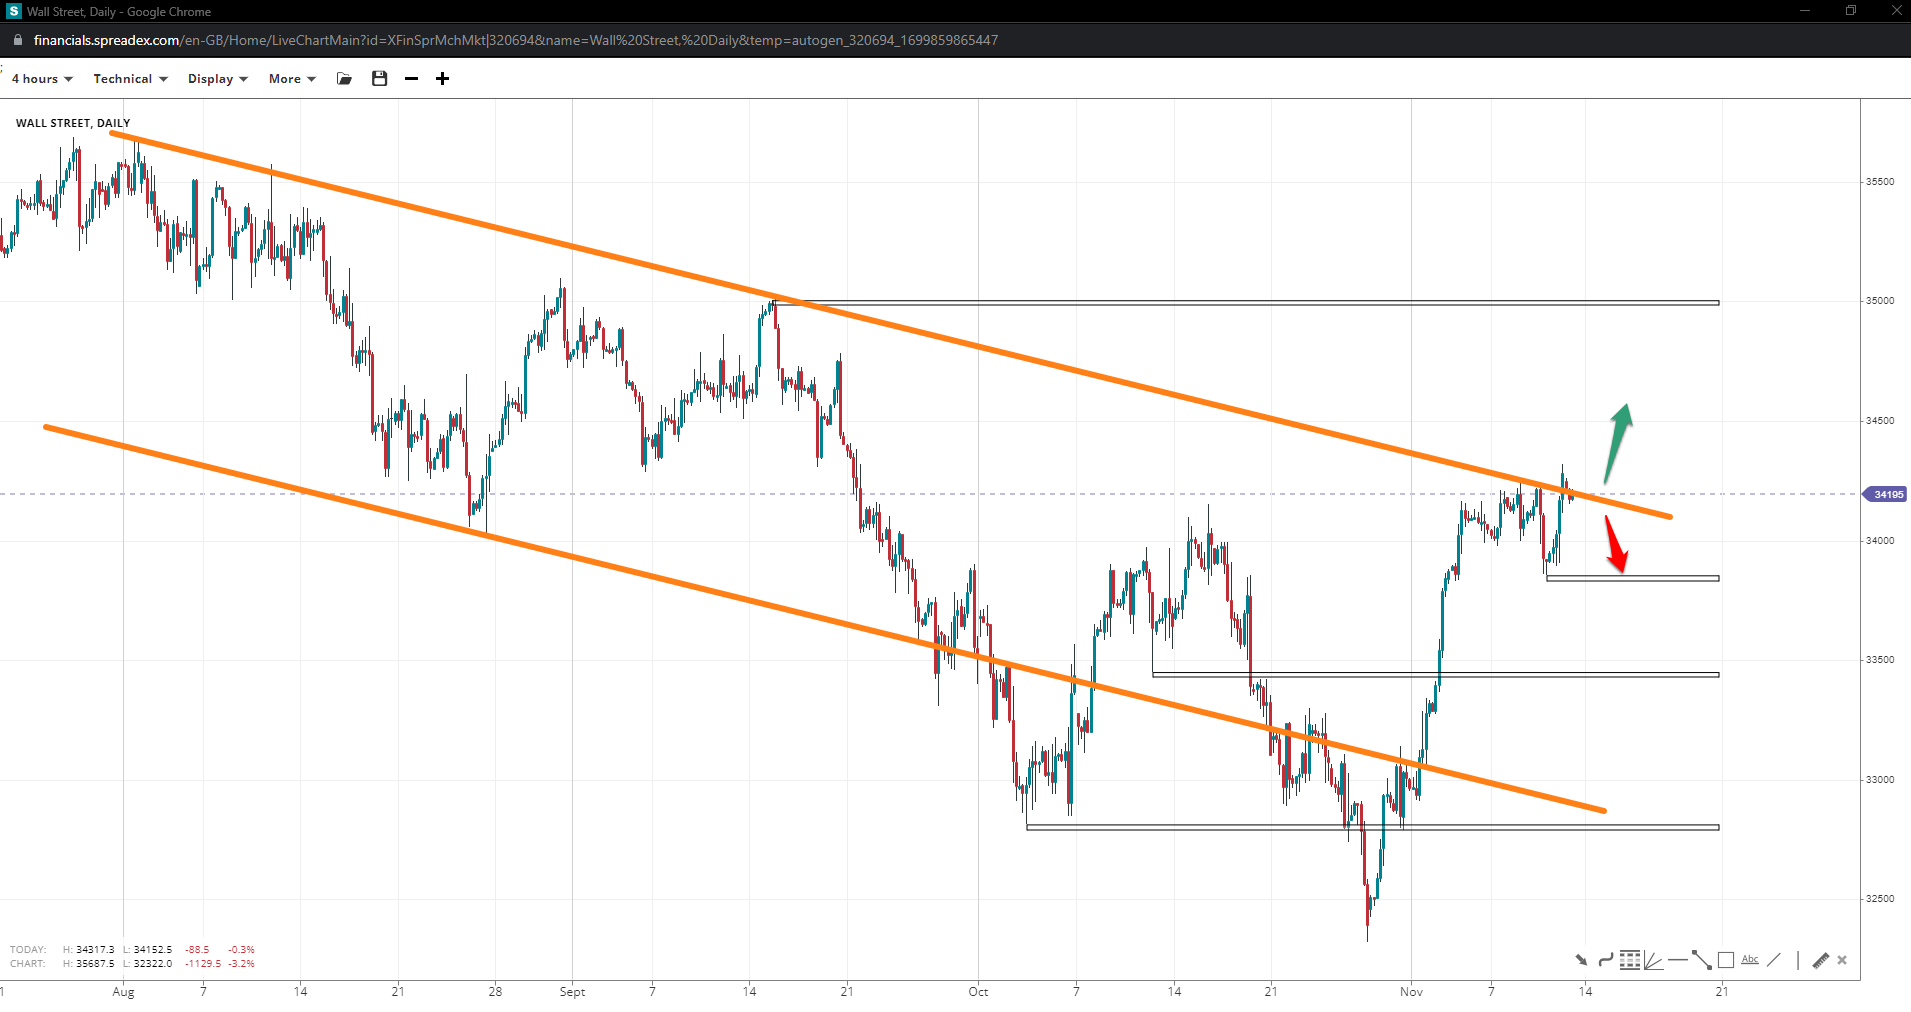Open the Display options dropdown
Screen dimensions: 1911x1012
click(x=217, y=79)
